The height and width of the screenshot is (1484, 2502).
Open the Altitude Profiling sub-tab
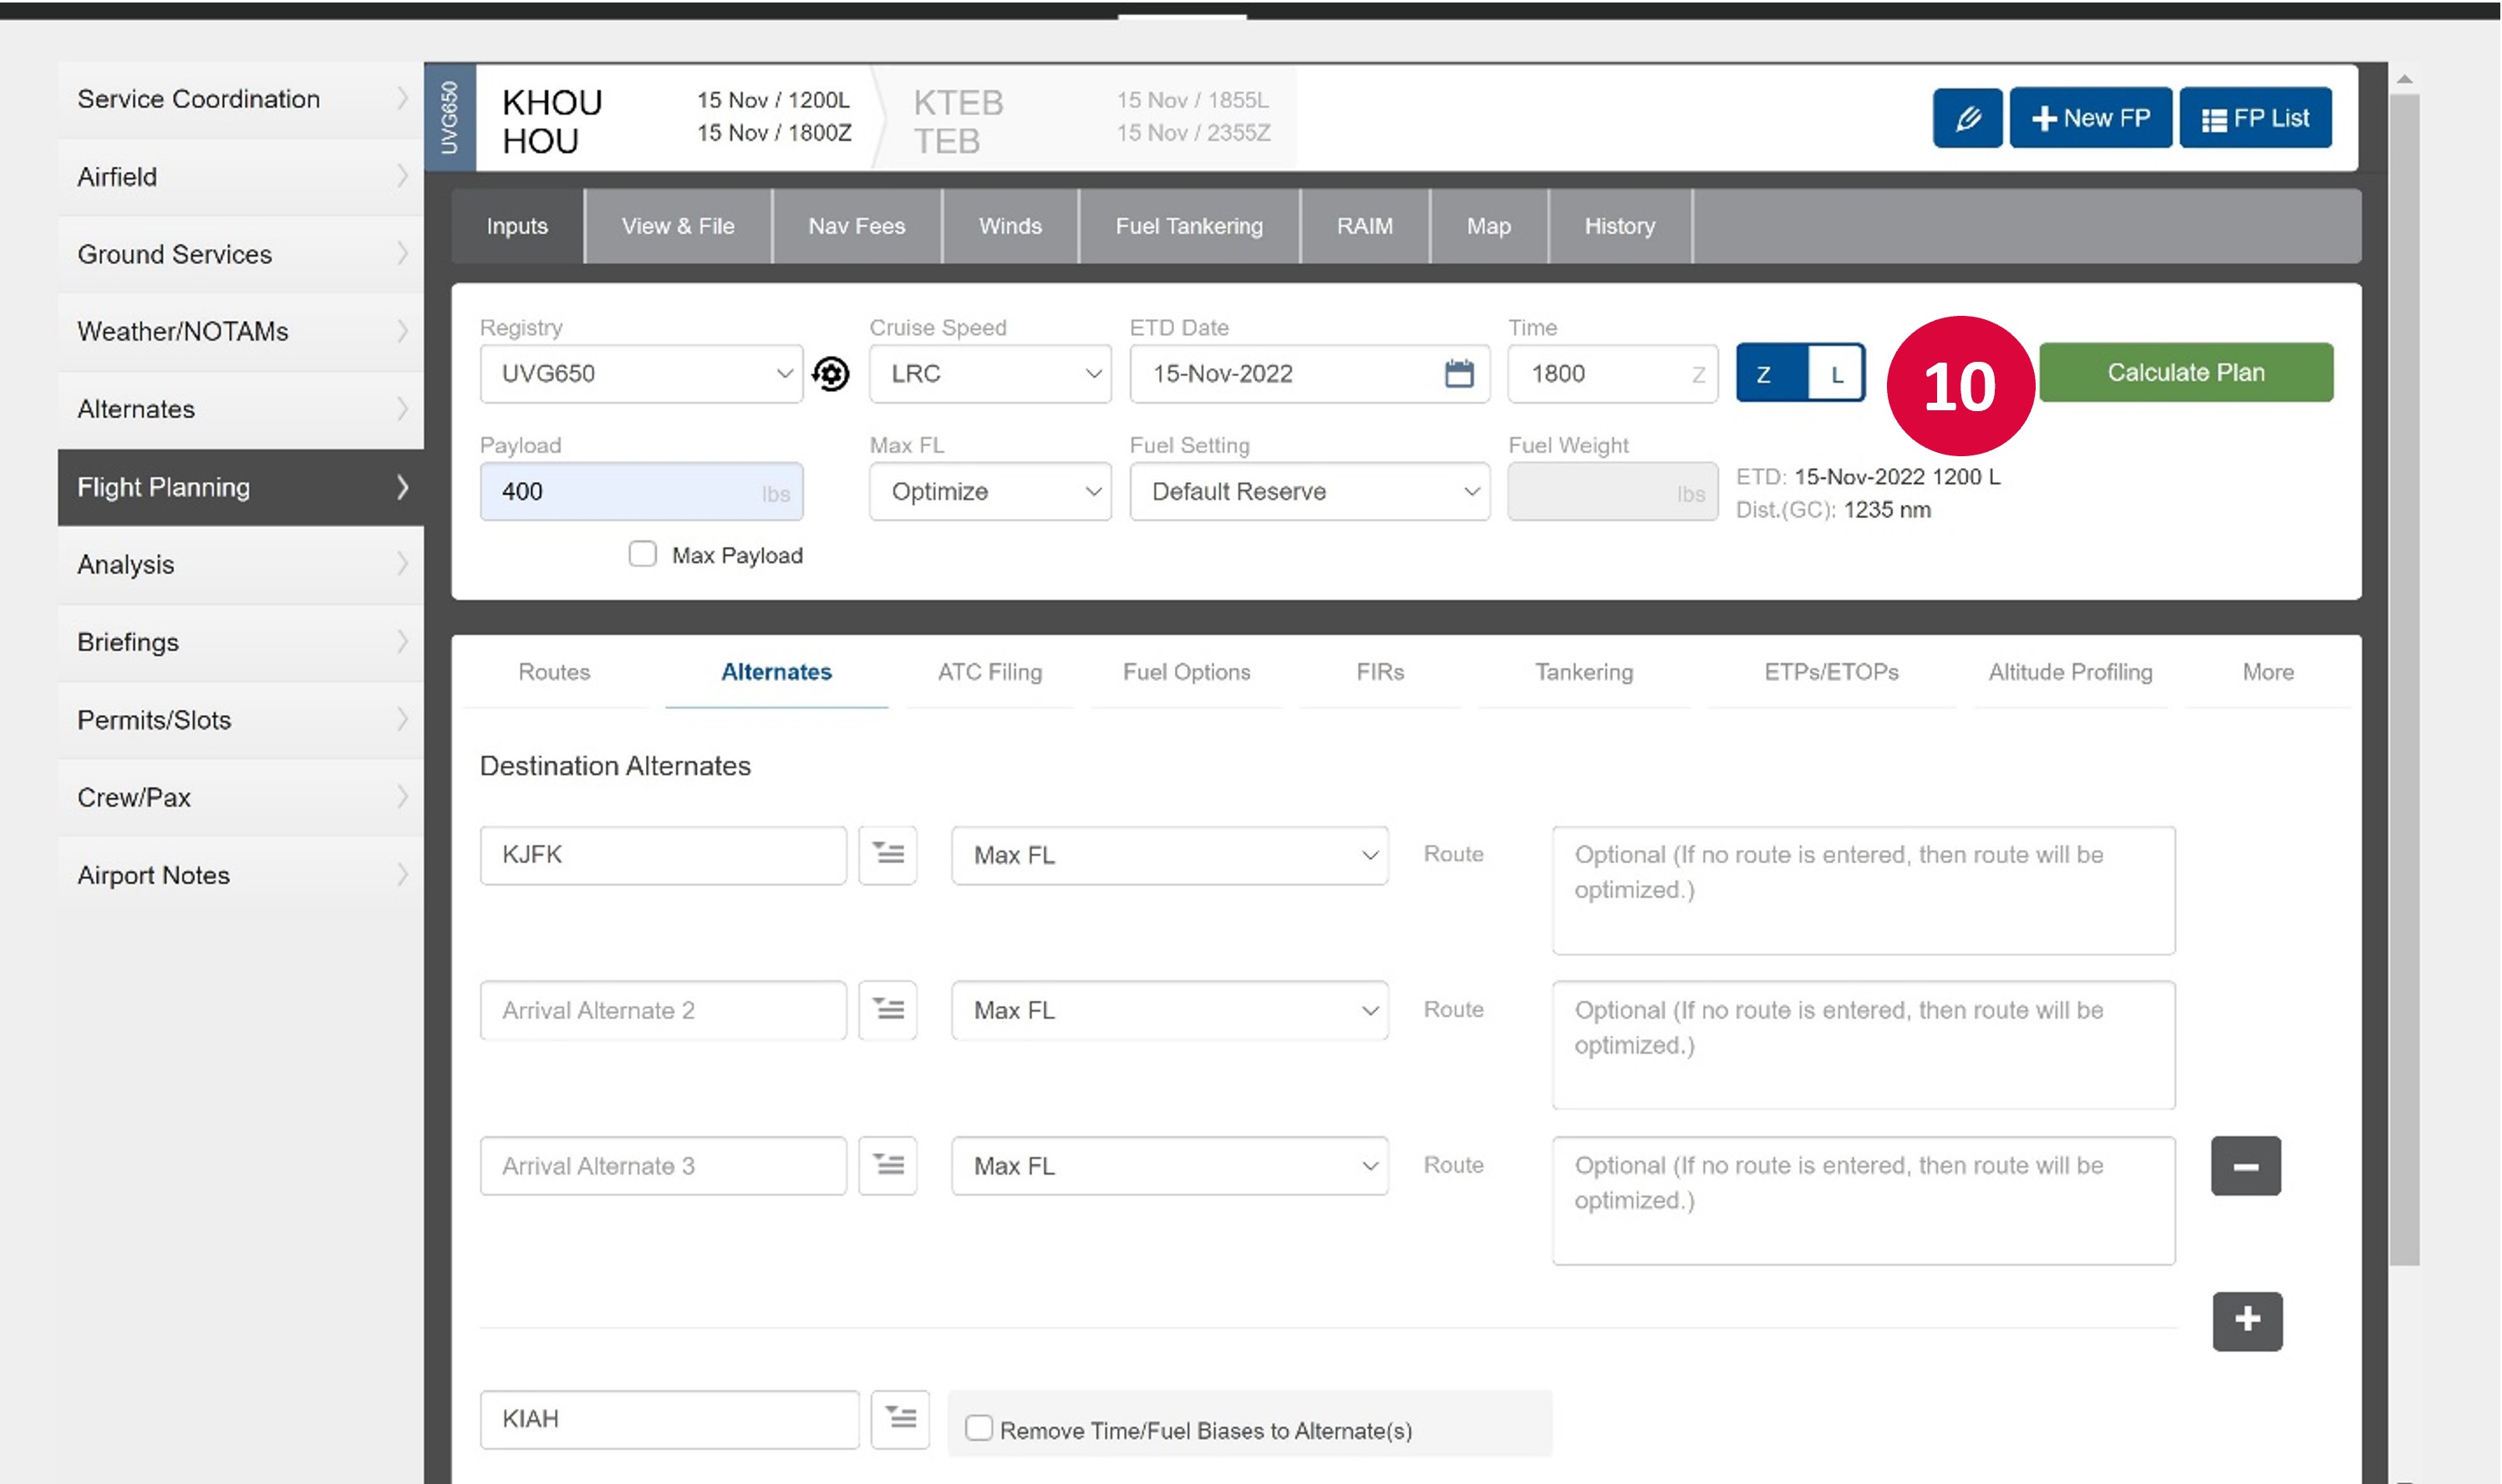point(2070,672)
